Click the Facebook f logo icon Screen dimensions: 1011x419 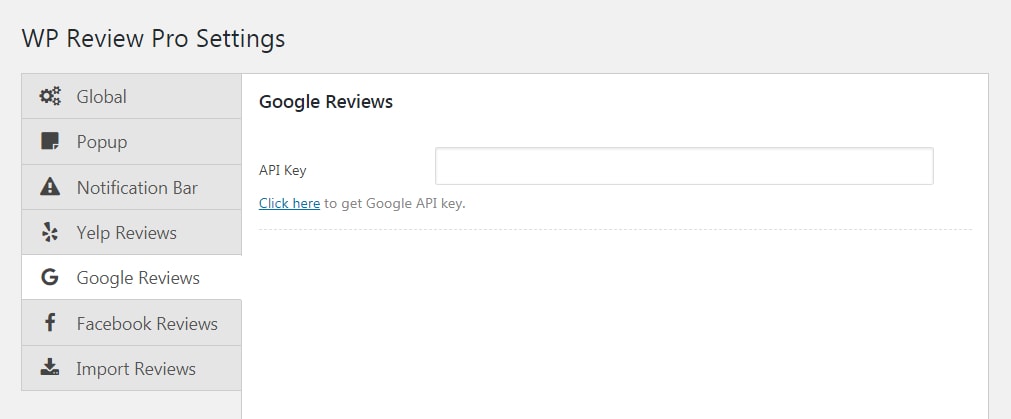click(50, 322)
